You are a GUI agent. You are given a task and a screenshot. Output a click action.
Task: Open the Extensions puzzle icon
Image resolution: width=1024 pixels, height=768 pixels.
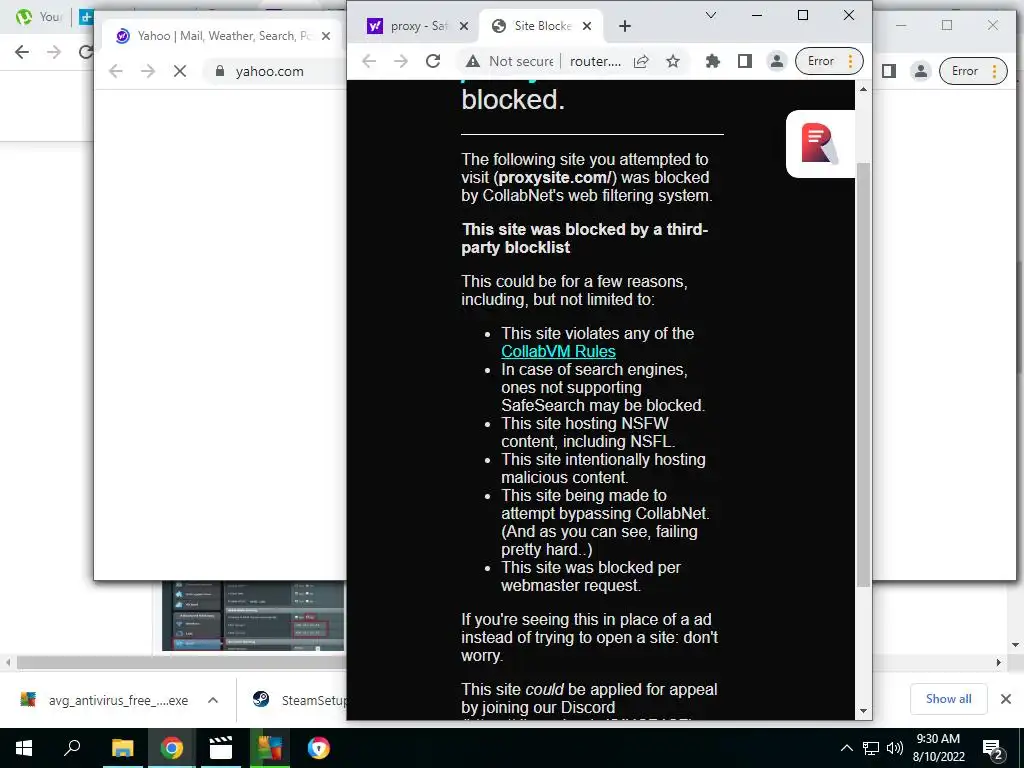click(712, 61)
